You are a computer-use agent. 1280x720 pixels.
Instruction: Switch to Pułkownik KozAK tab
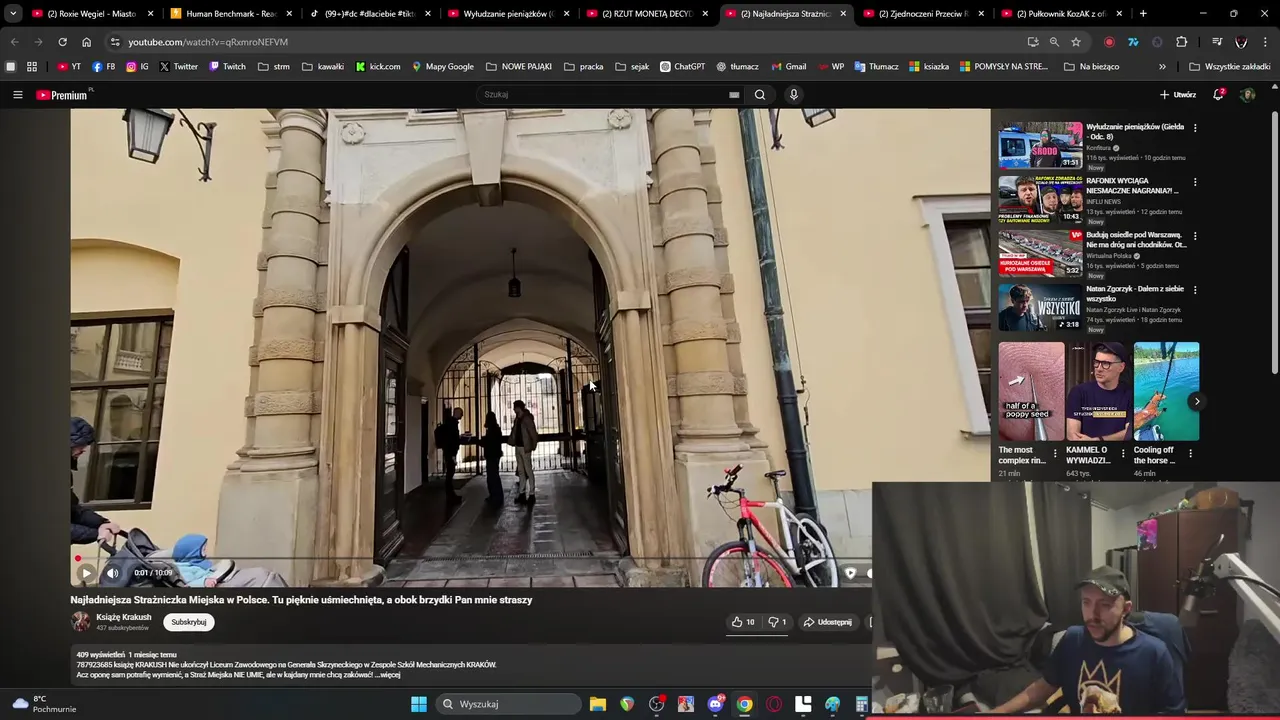click(x=1060, y=14)
